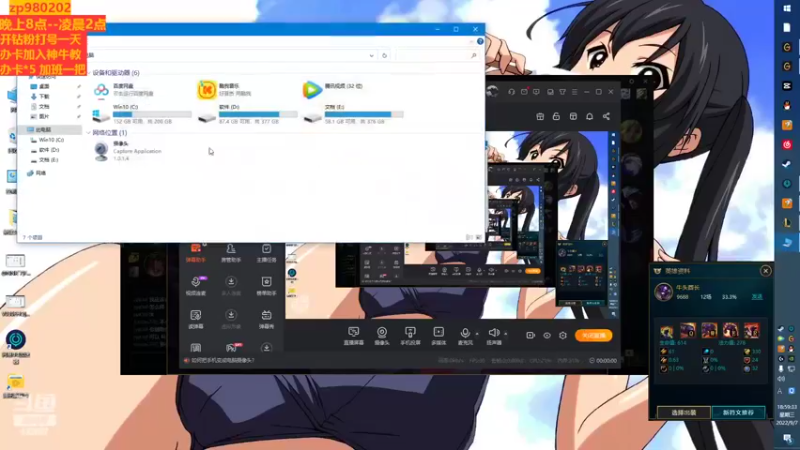Click the orange 关闭直播 button

[x=593, y=335]
